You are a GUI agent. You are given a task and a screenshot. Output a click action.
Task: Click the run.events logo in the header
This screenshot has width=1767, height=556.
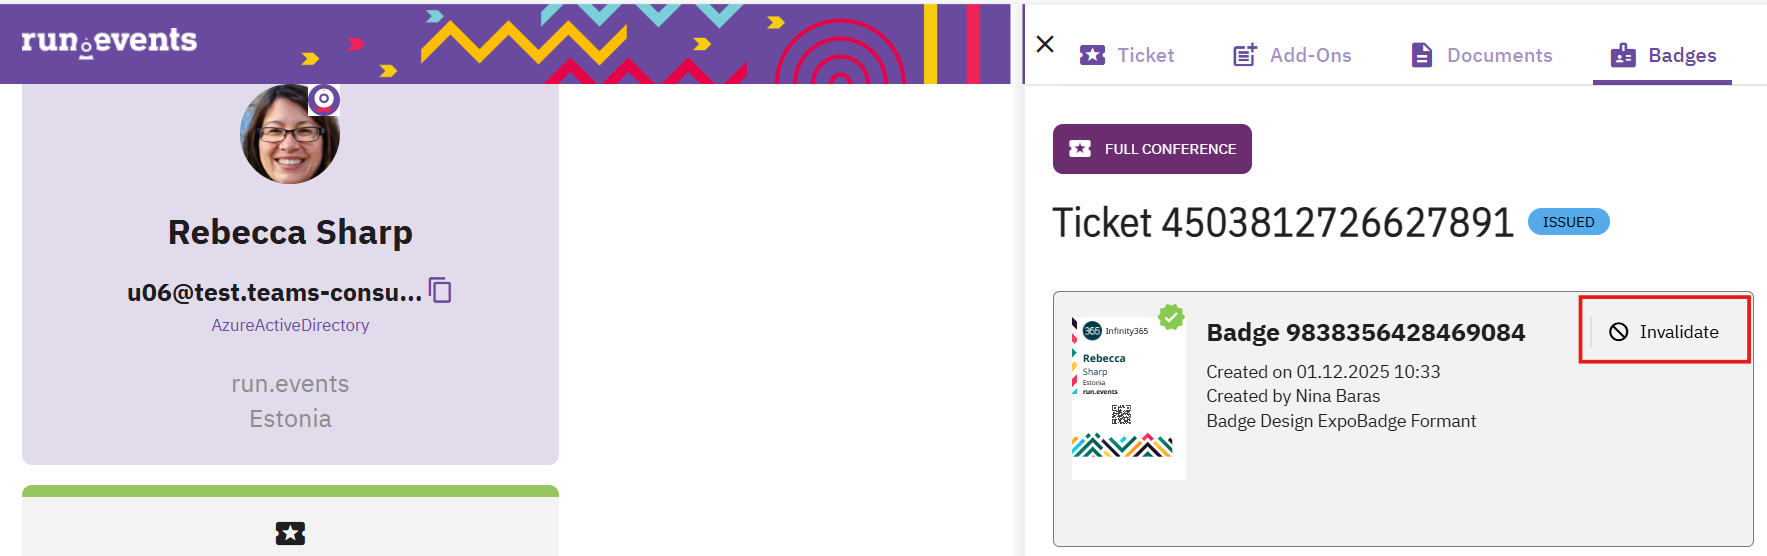coord(109,41)
